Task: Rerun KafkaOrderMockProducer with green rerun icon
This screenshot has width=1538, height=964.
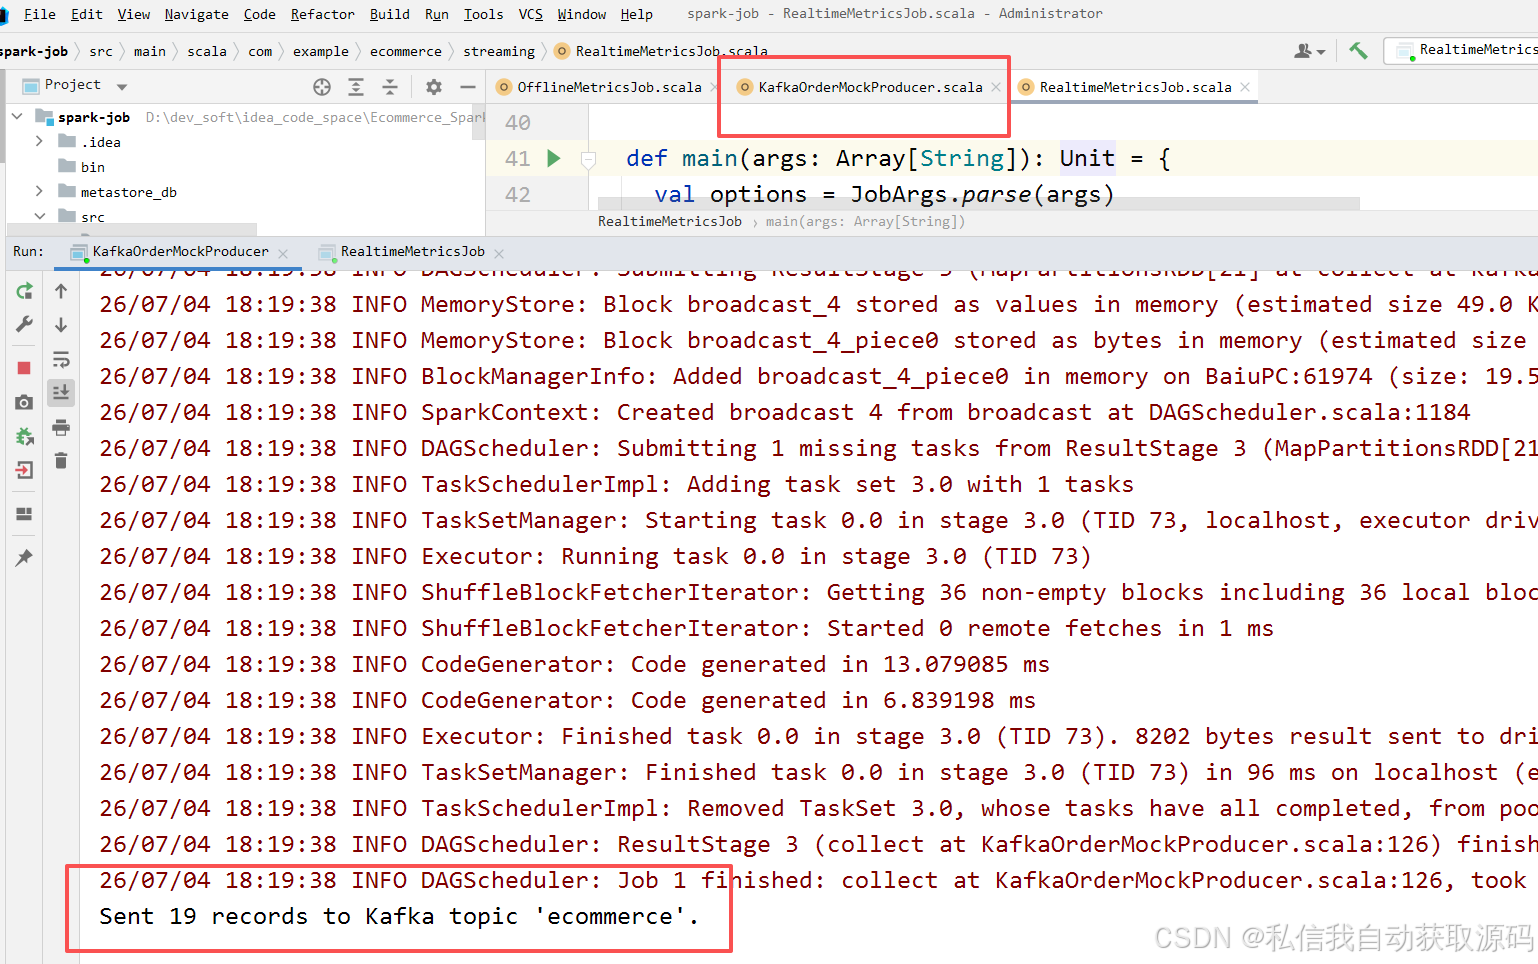Action: click(x=24, y=291)
